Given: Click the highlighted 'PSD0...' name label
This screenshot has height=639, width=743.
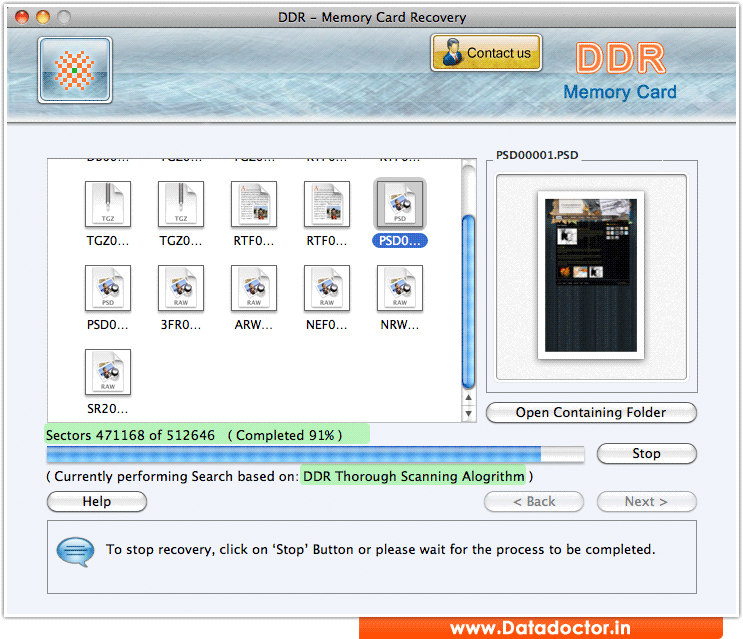Looking at the screenshot, I should 400,241.
